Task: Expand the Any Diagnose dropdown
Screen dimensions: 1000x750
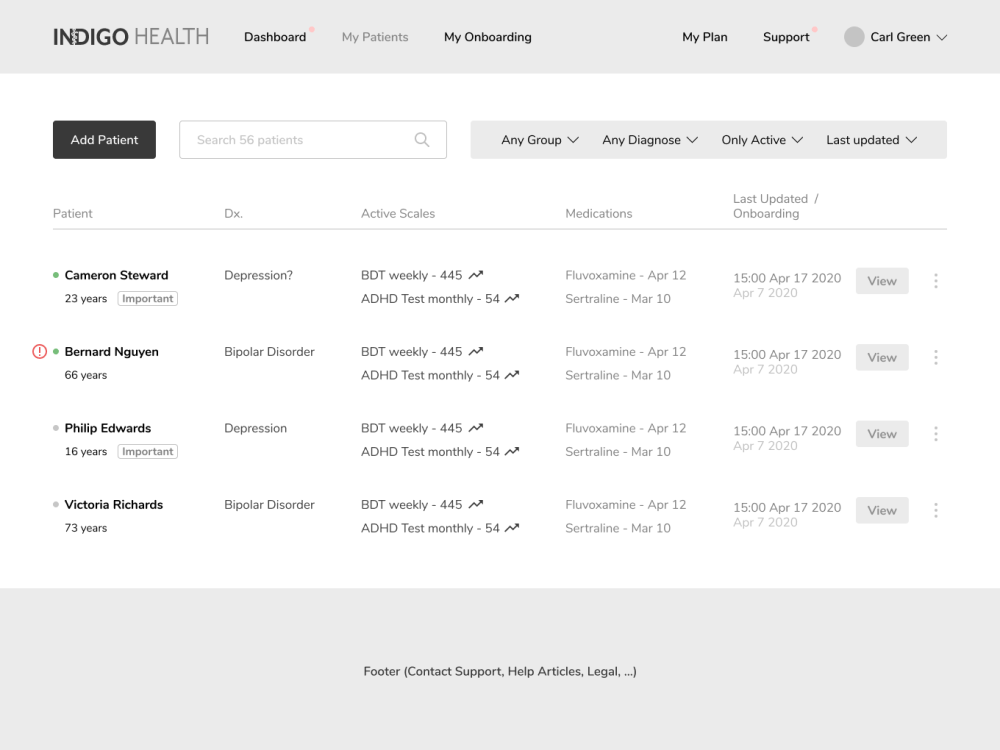Action: click(650, 139)
